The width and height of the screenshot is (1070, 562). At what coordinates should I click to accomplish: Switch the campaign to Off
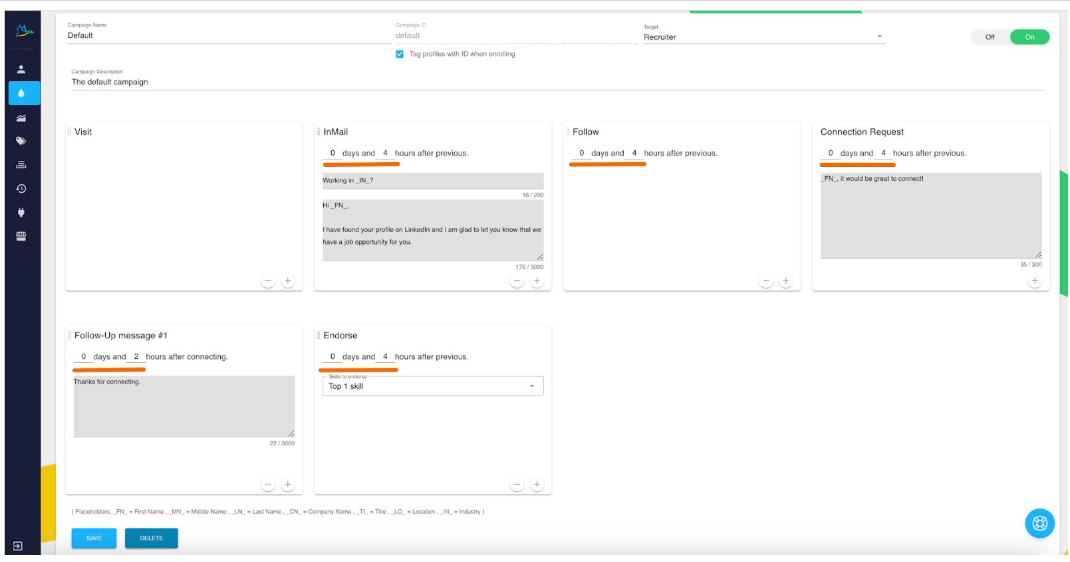tap(989, 37)
